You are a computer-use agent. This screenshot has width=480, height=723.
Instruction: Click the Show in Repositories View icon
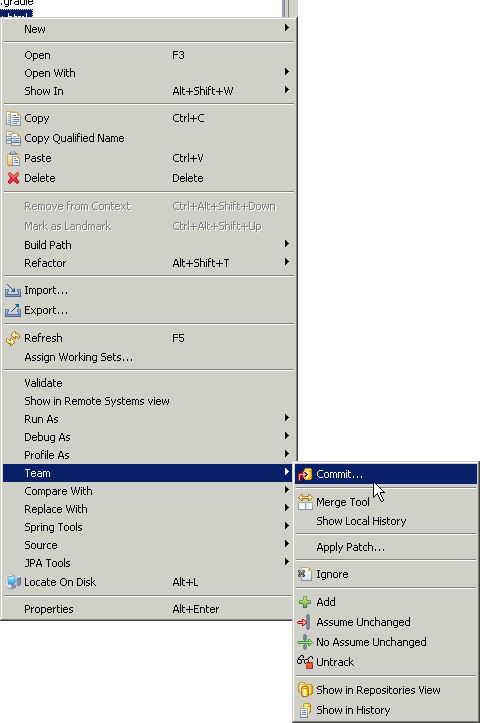tap(305, 690)
